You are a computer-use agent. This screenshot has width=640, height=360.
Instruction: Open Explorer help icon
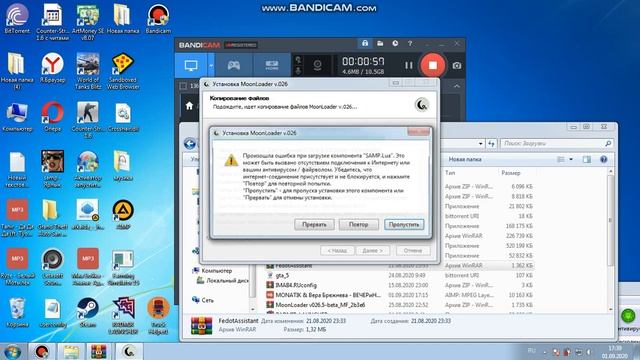[604, 159]
